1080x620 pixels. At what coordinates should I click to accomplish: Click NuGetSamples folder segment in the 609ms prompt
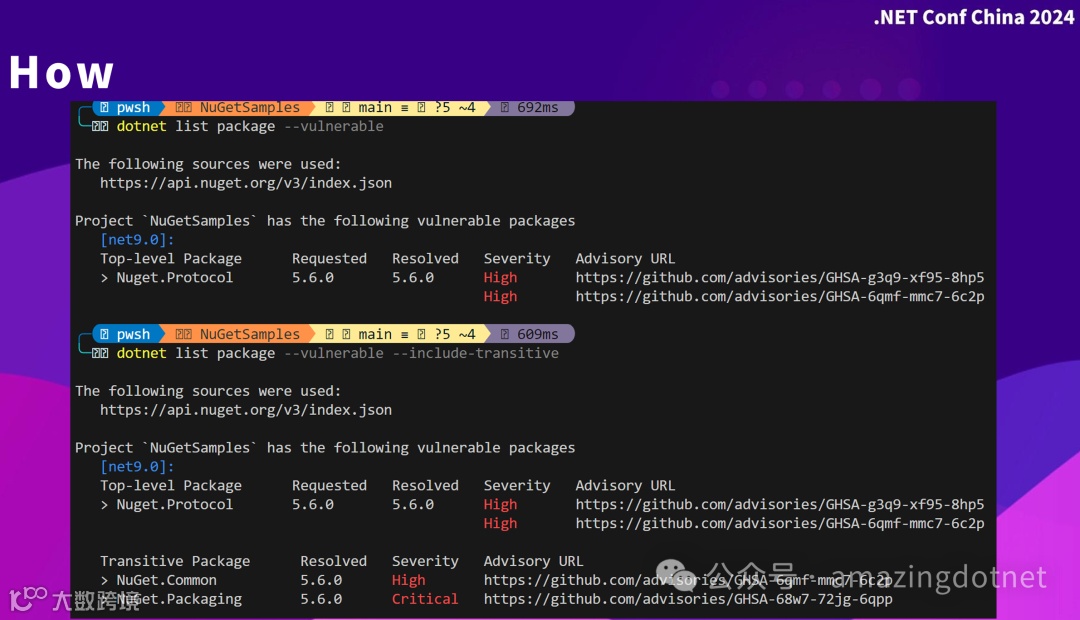[238, 334]
